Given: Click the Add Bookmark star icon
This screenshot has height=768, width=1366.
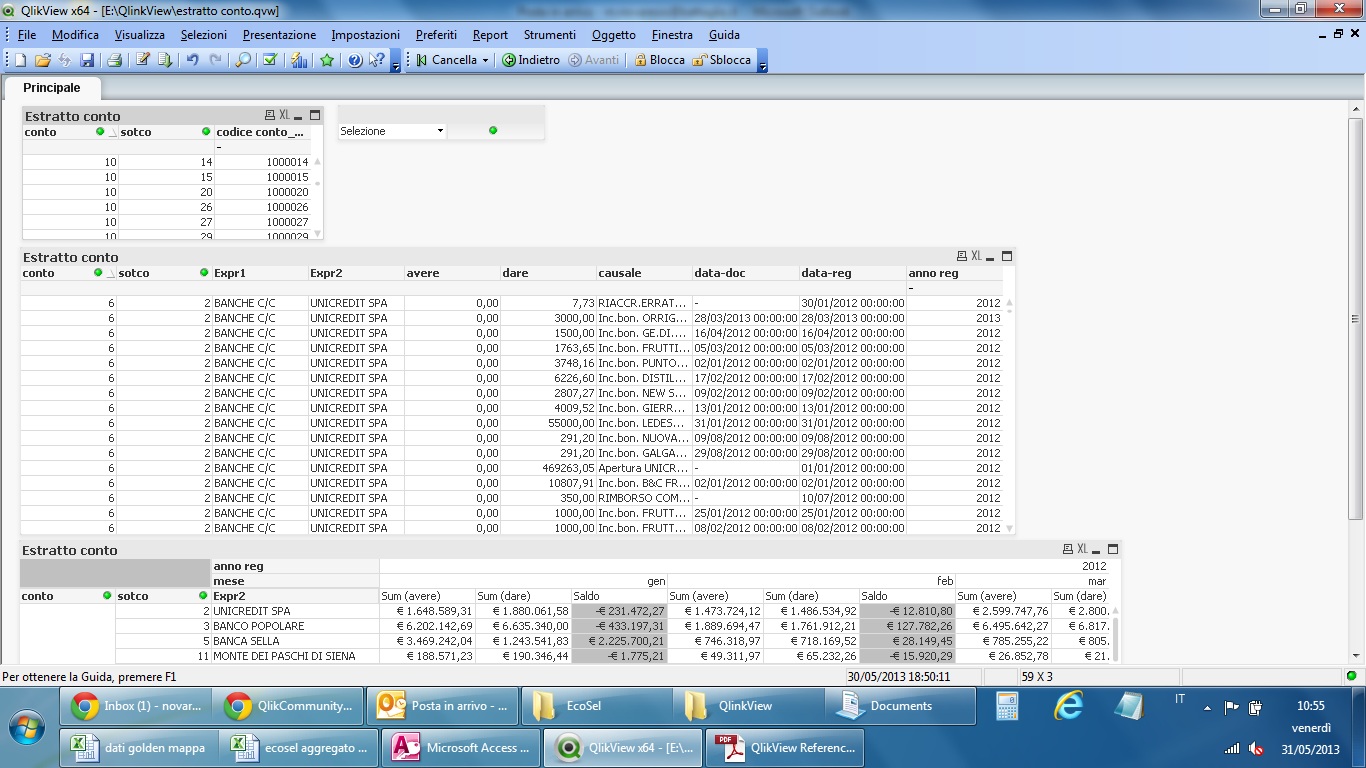Looking at the screenshot, I should point(327,60).
